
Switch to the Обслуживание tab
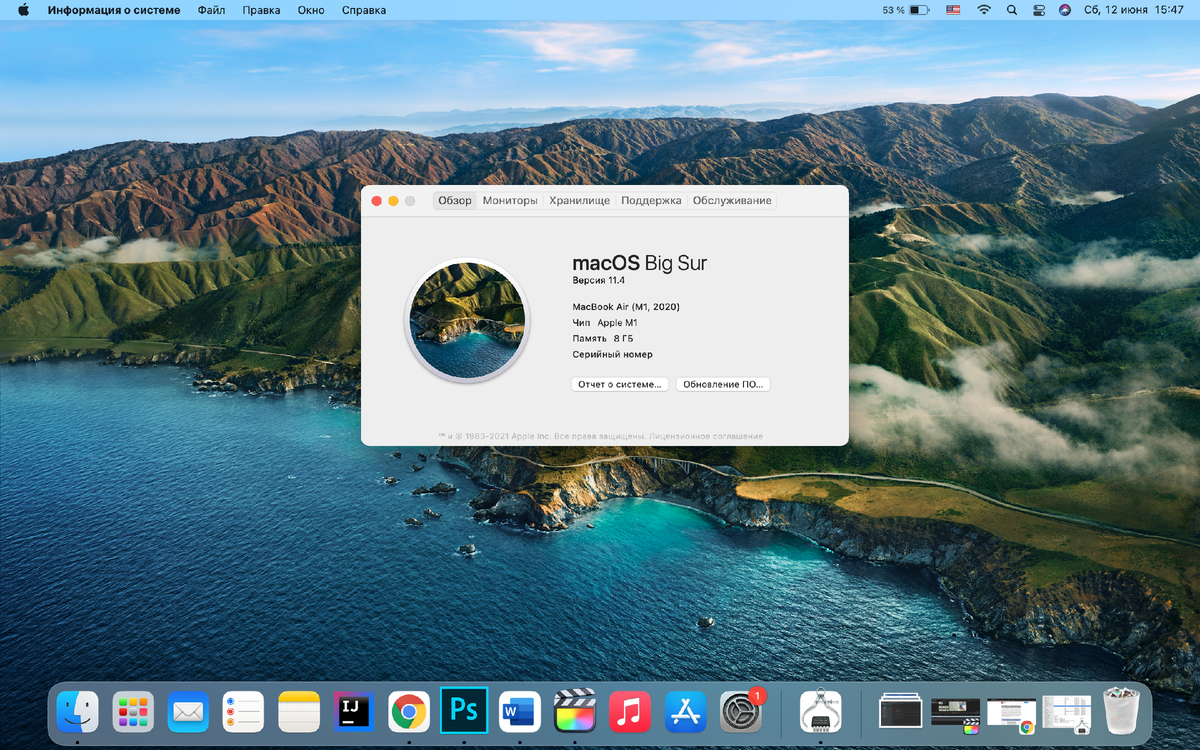pos(732,201)
